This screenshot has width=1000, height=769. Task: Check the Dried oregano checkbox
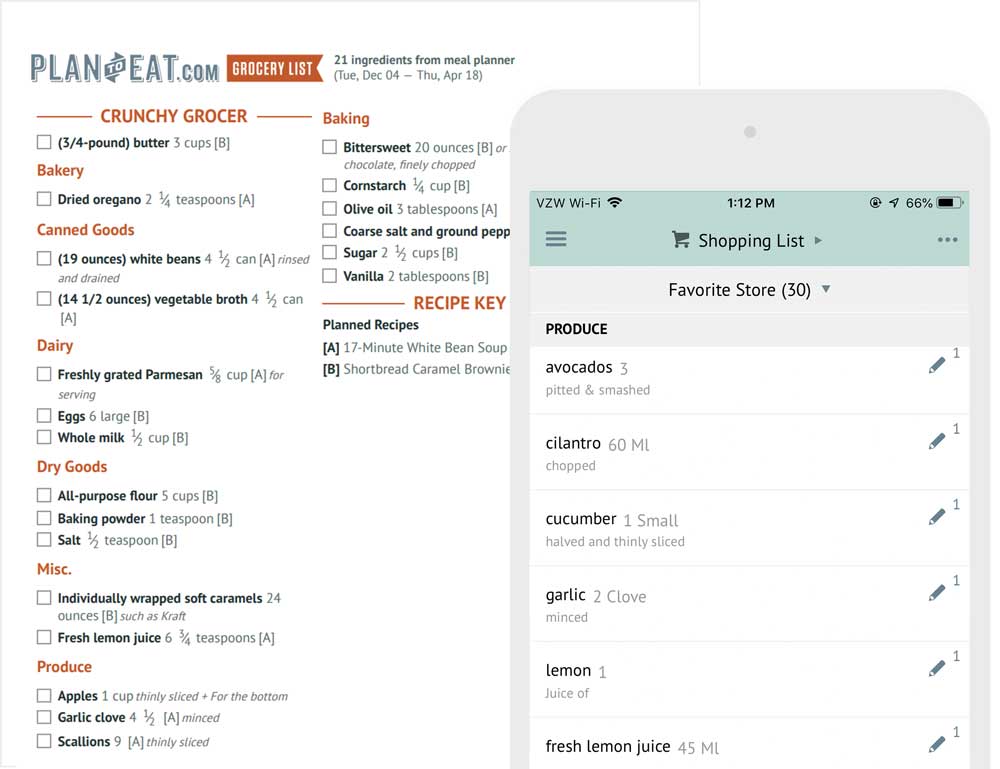[x=44, y=199]
